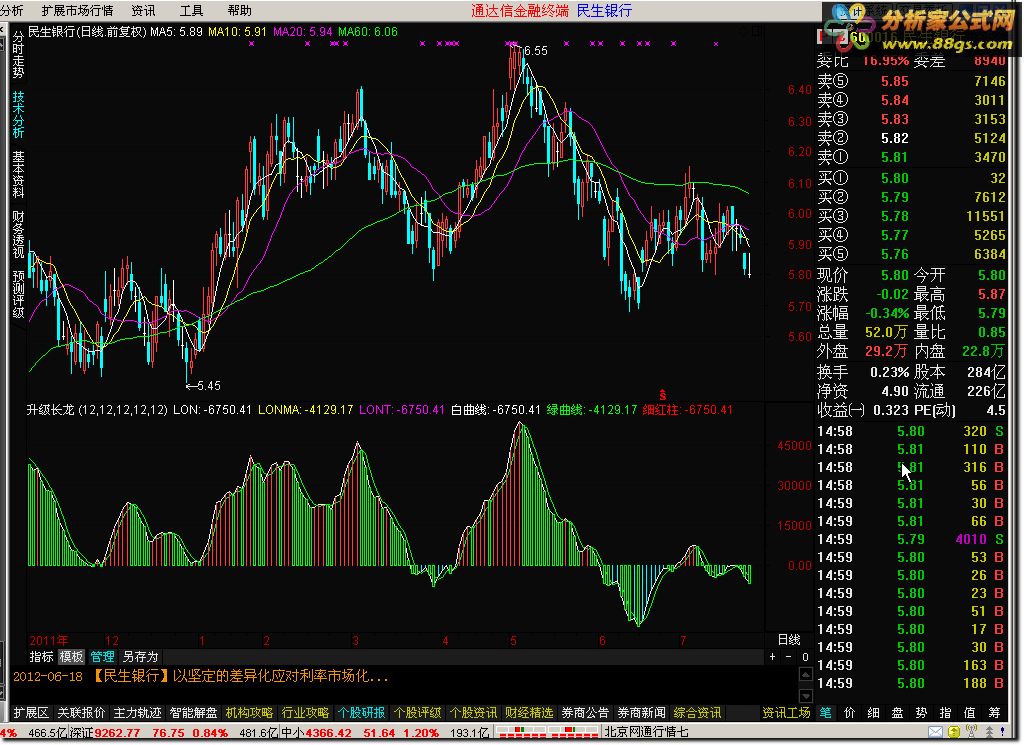Screen dimensions: 1024x745
Task: Click the 模板 button
Action: tap(71, 657)
